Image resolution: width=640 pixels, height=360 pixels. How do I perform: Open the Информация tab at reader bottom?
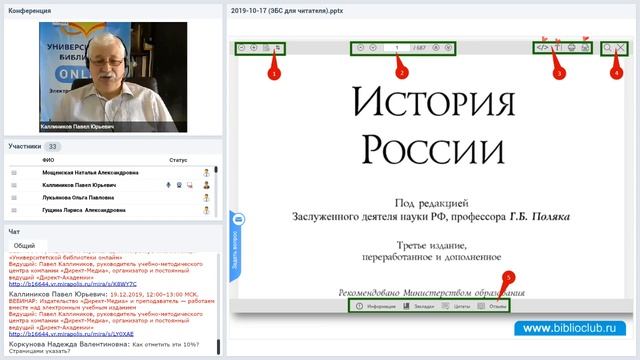pos(376,306)
